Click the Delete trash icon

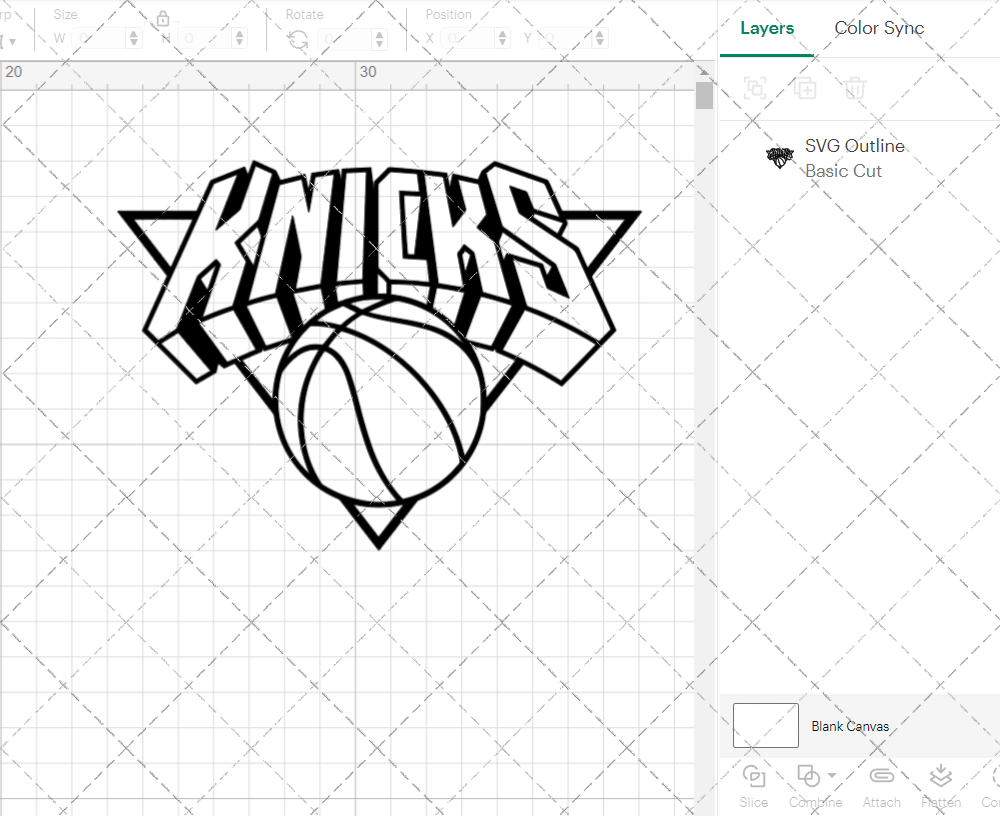click(853, 88)
